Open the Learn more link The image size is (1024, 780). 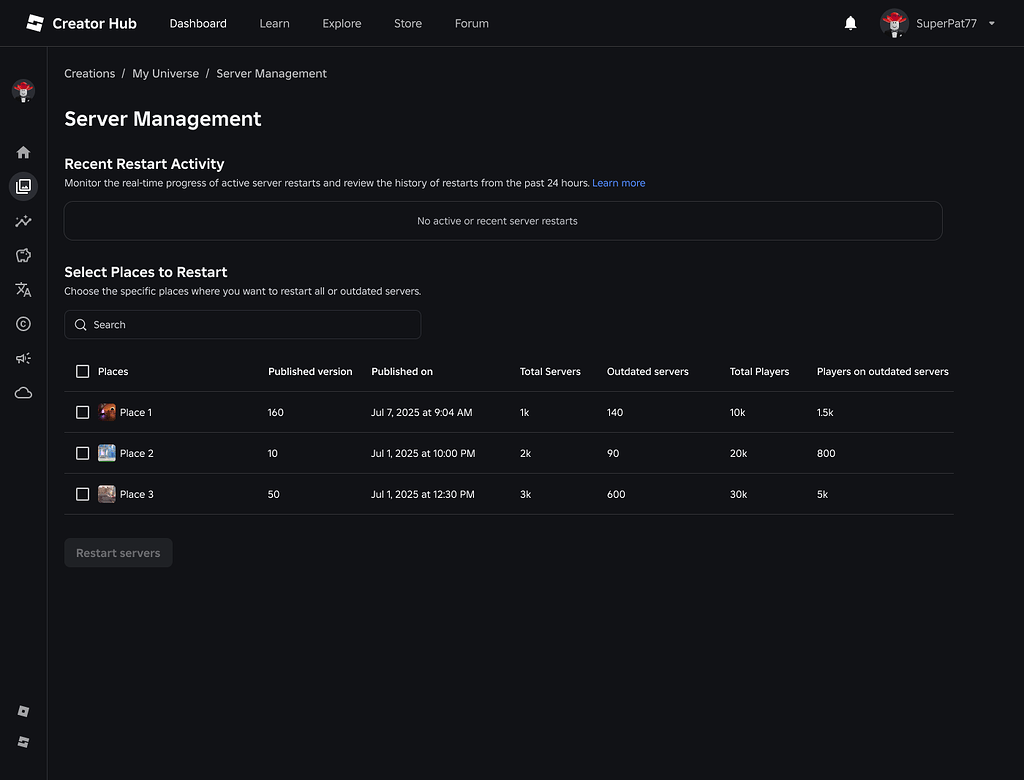click(619, 183)
